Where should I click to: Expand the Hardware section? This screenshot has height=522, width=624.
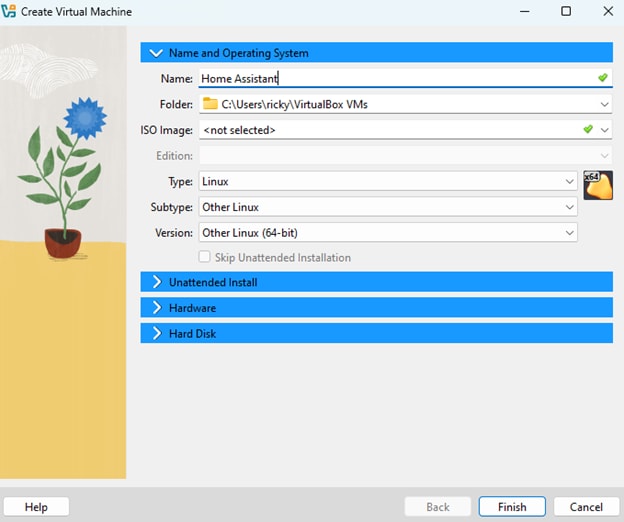pos(376,308)
